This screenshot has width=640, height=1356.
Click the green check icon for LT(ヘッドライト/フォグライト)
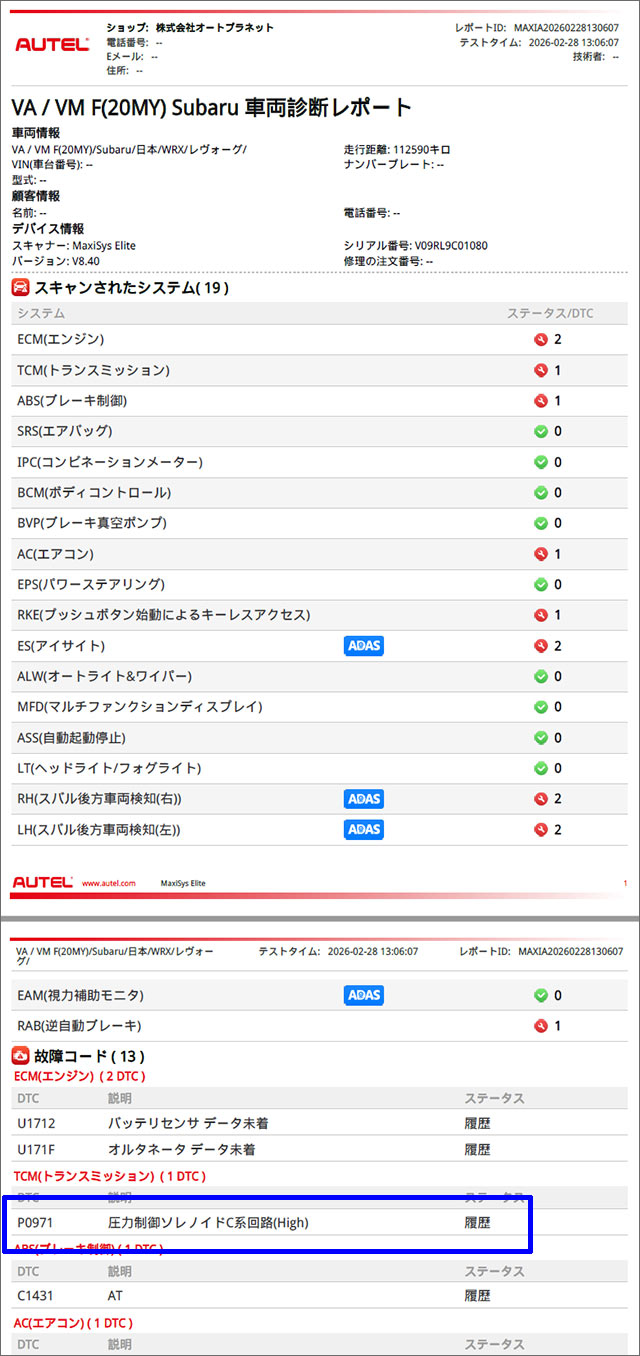tap(541, 768)
